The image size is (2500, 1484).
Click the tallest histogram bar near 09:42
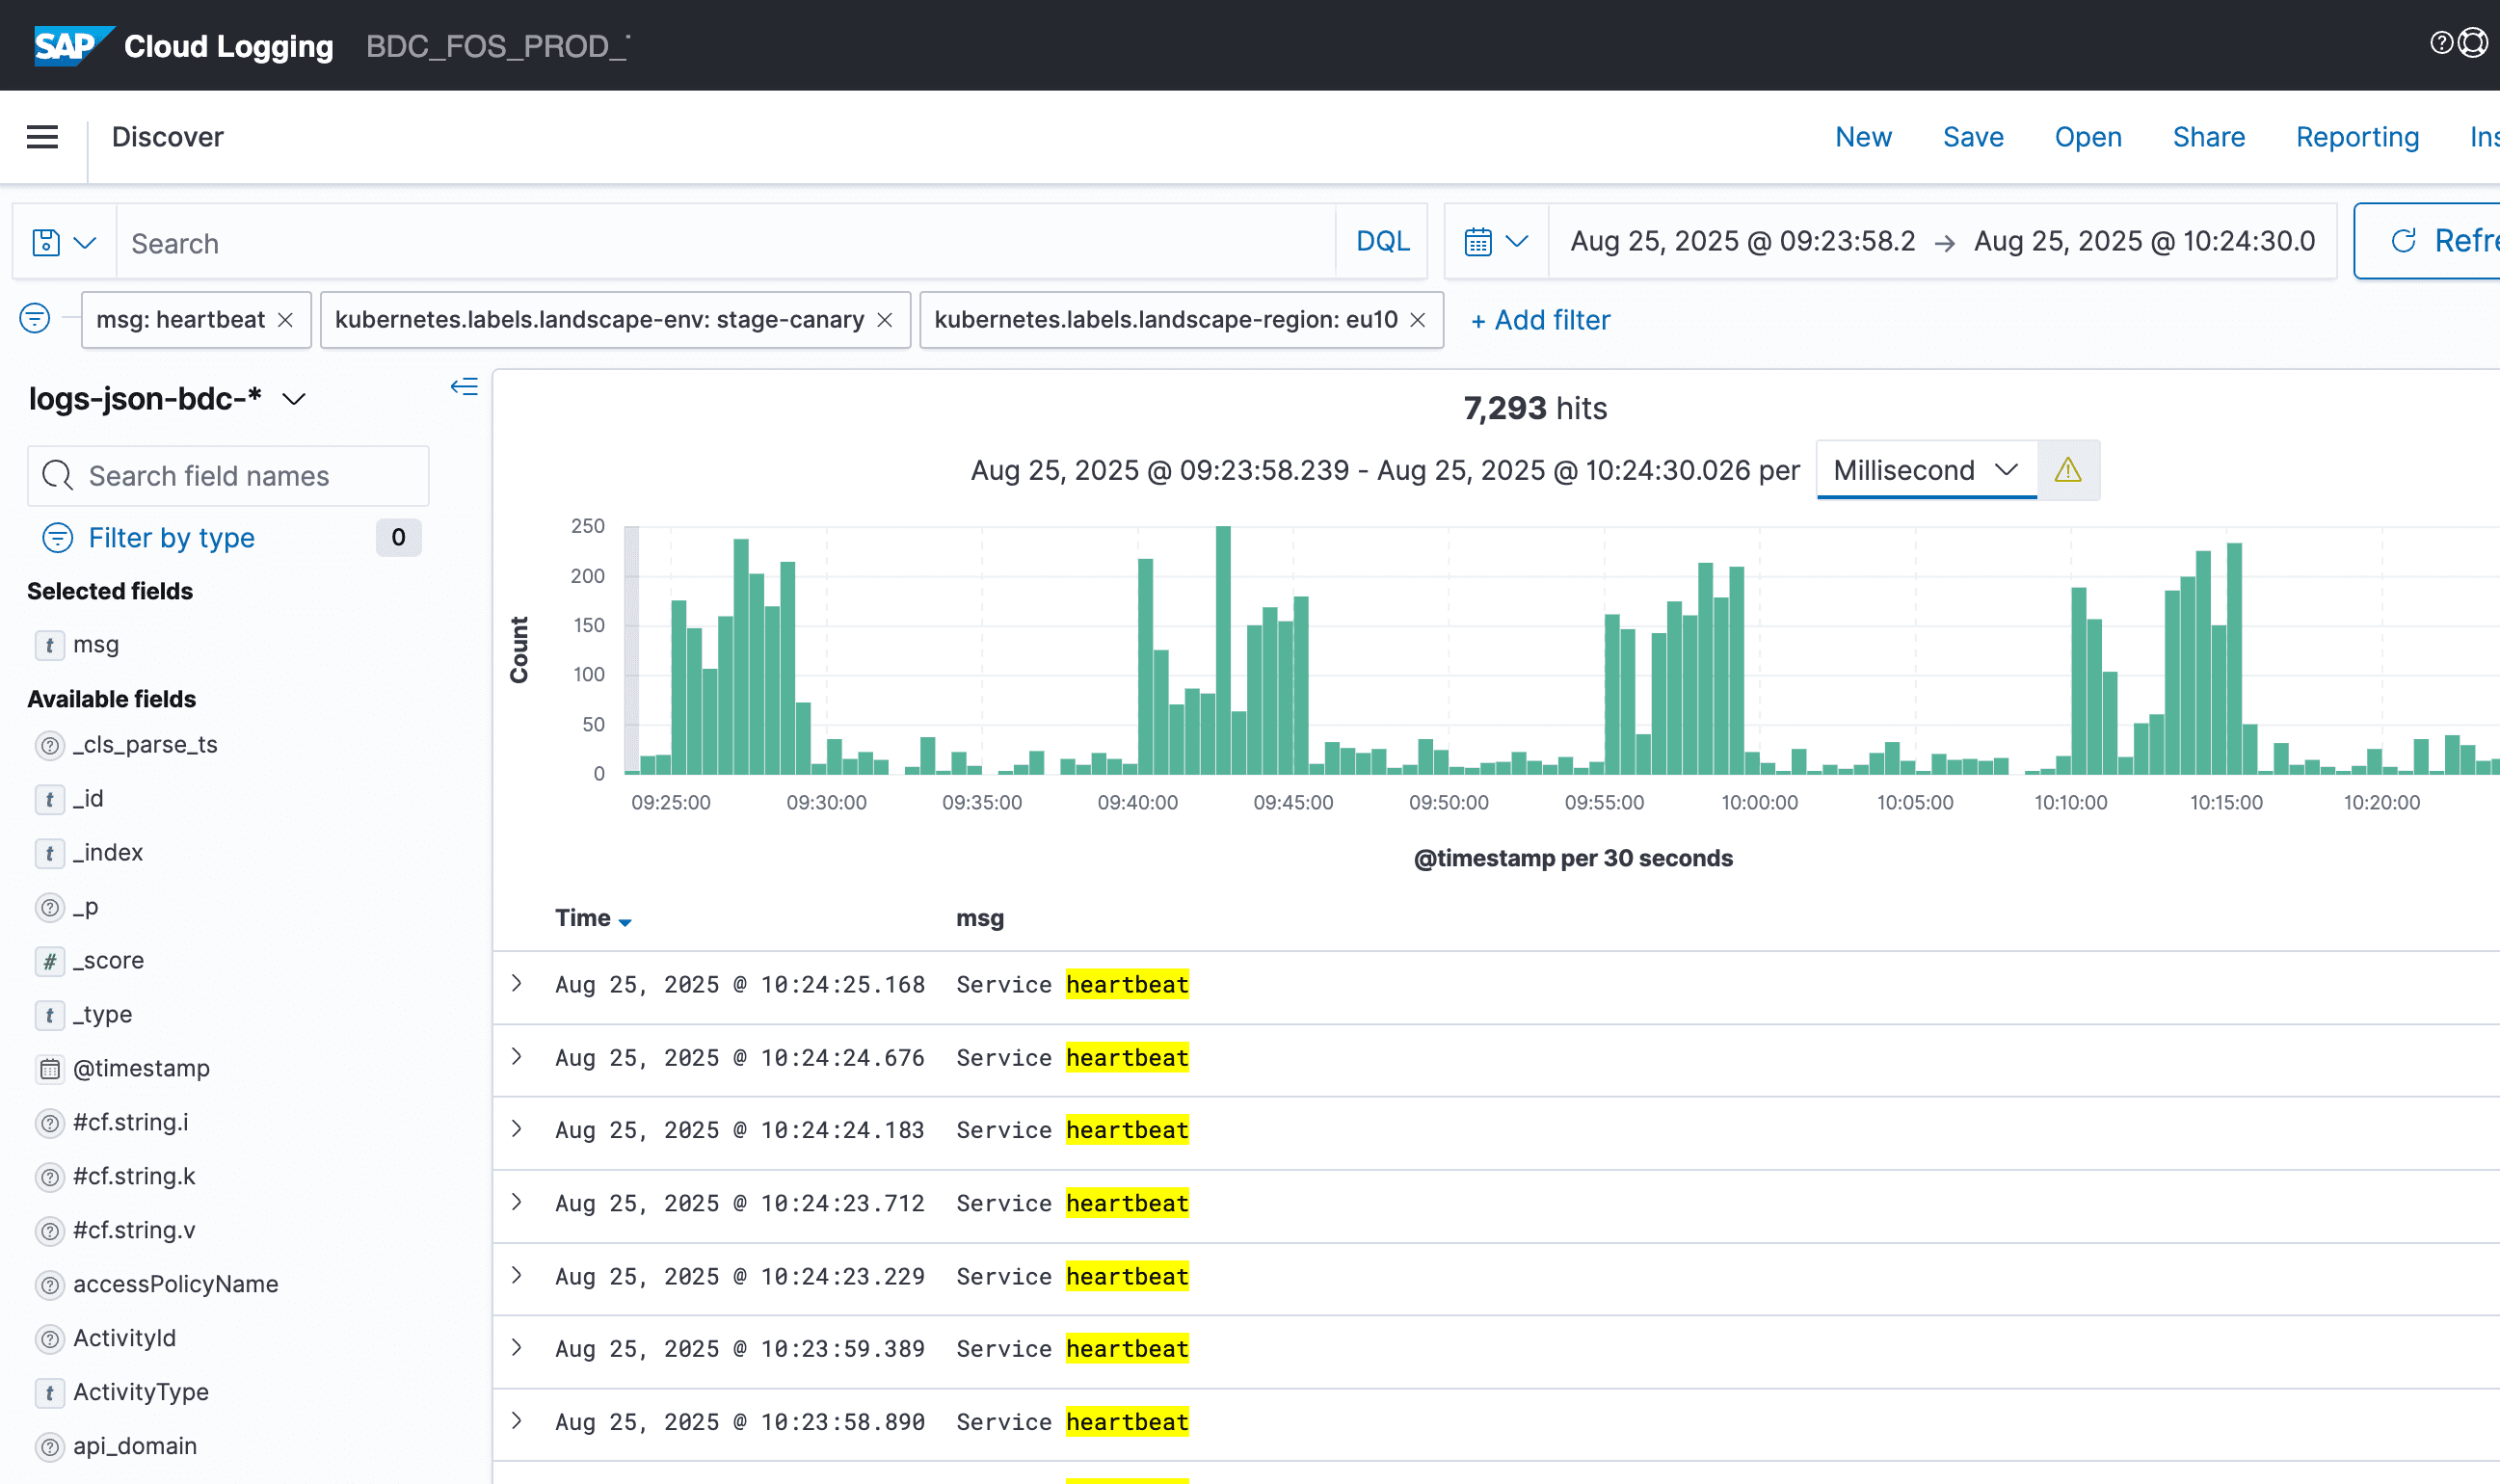coord(1223,650)
